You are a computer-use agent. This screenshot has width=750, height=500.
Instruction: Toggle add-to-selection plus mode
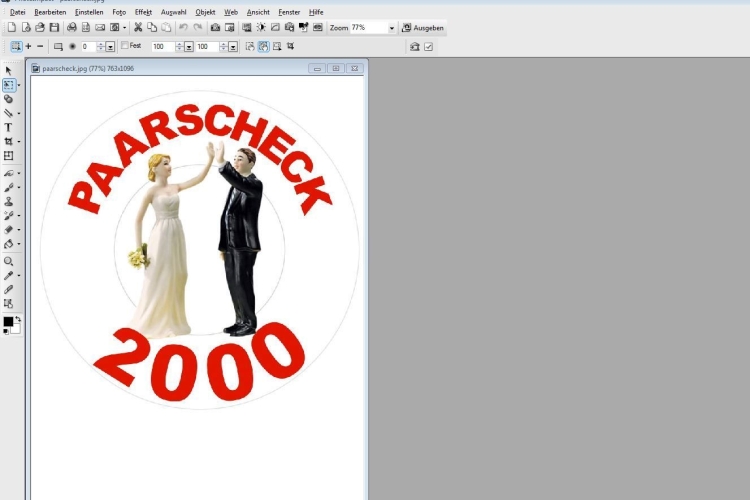pos(28,46)
